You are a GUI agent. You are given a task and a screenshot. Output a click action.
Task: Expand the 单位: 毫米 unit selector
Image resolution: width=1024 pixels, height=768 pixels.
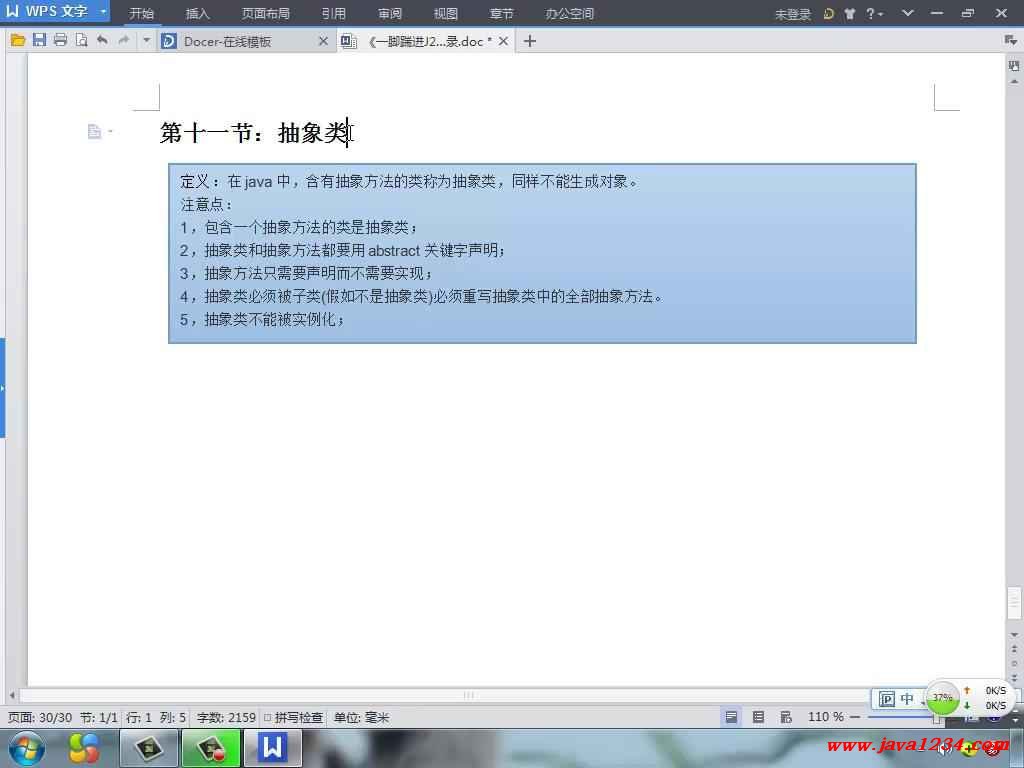click(x=361, y=717)
